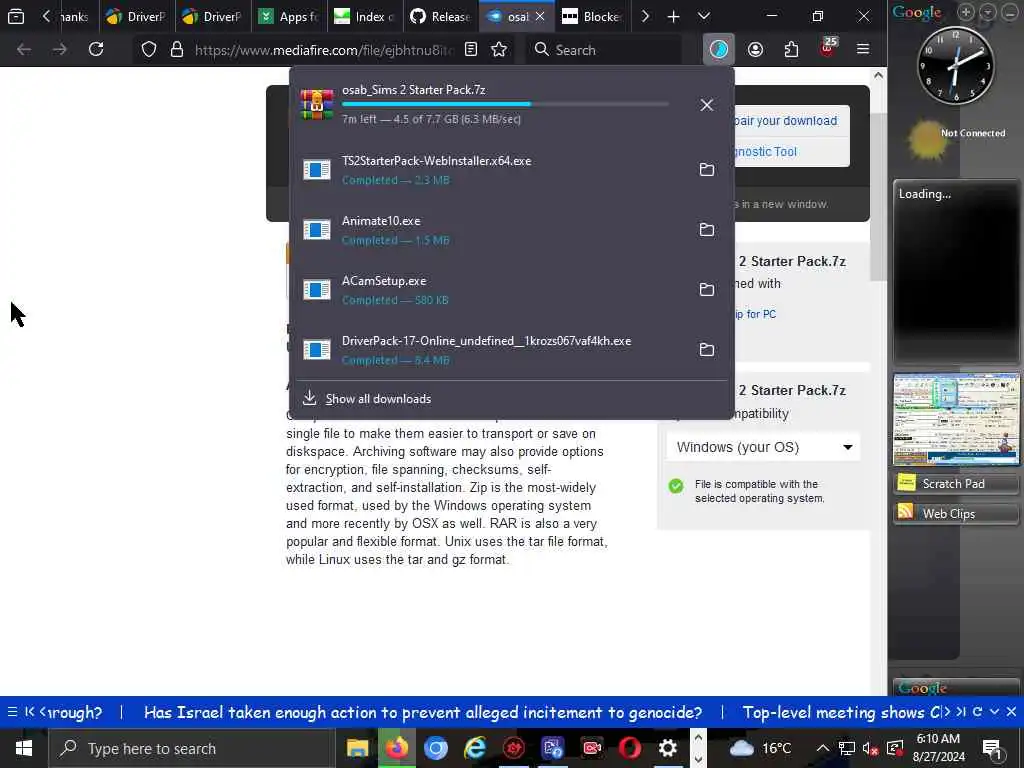Screen dimensions: 1024x768
Task: Open folder for TS2StarterPack-WebInstaller.x64.exe
Action: point(707,169)
